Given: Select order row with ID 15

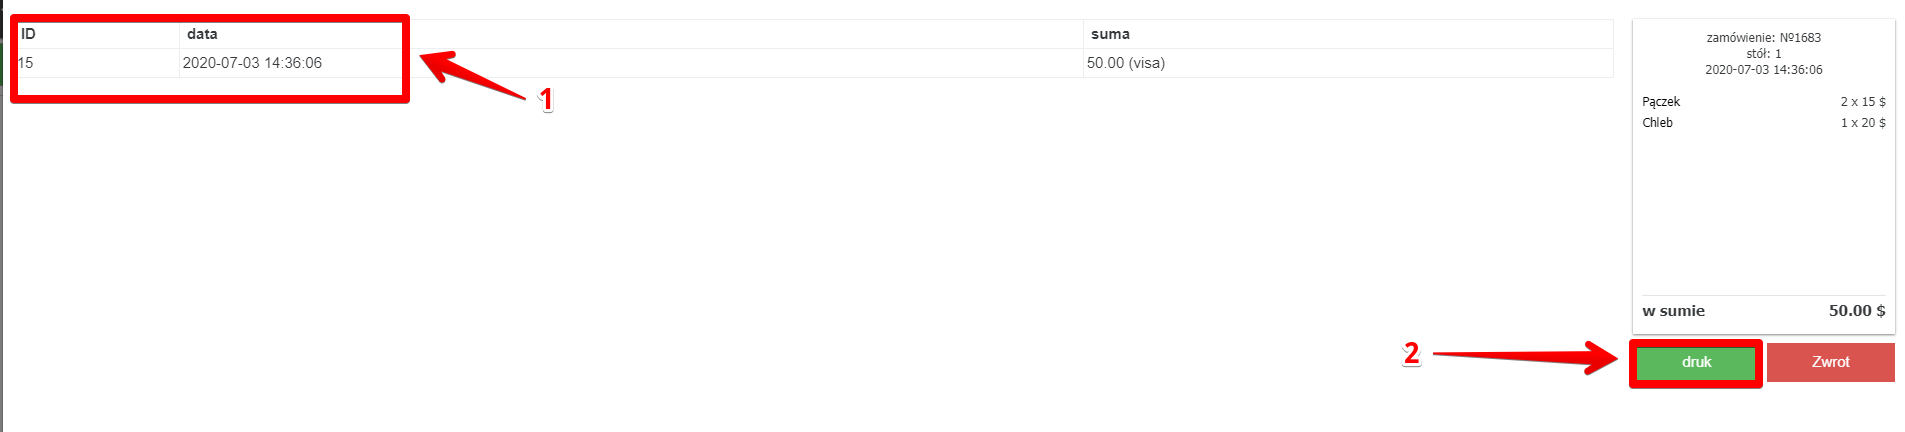Looking at the screenshot, I should (27, 63).
